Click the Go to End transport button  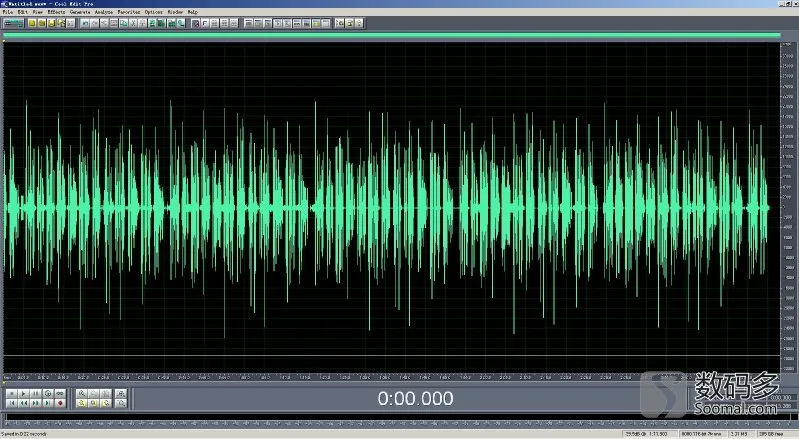(x=48, y=403)
